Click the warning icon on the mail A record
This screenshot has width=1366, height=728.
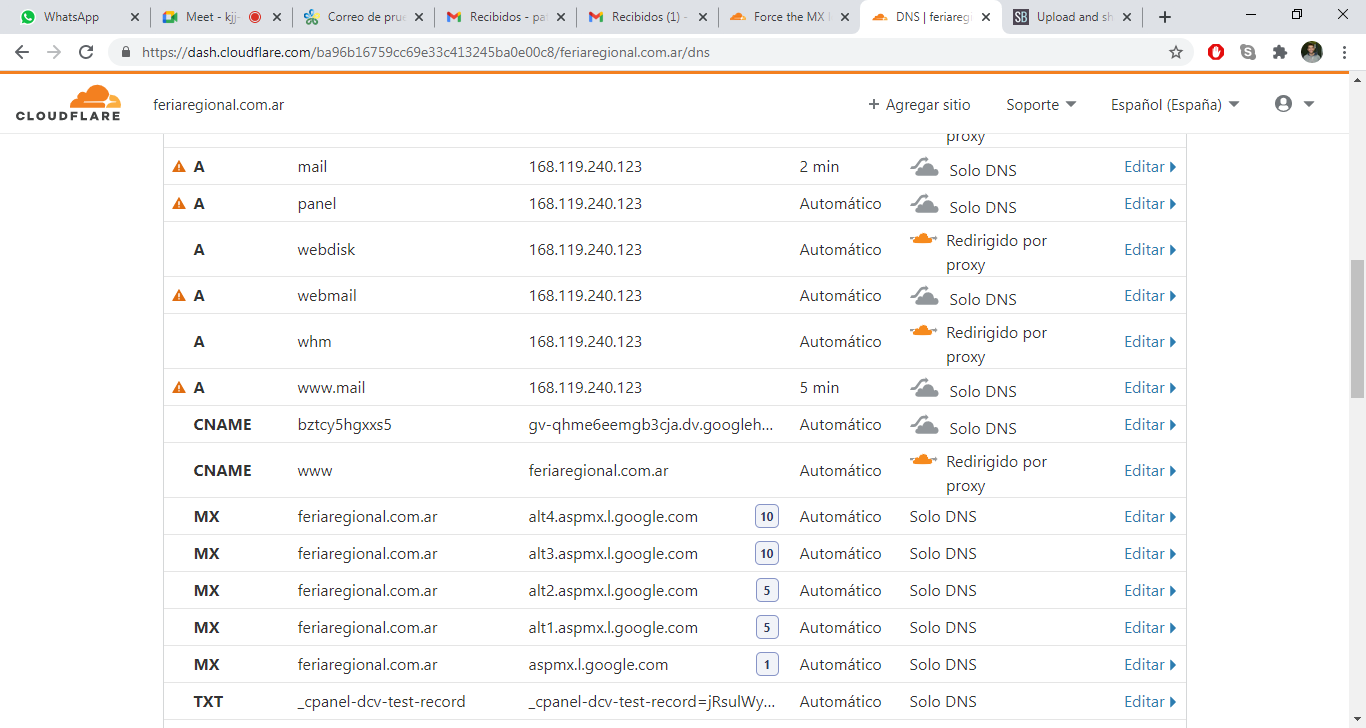[x=179, y=167]
